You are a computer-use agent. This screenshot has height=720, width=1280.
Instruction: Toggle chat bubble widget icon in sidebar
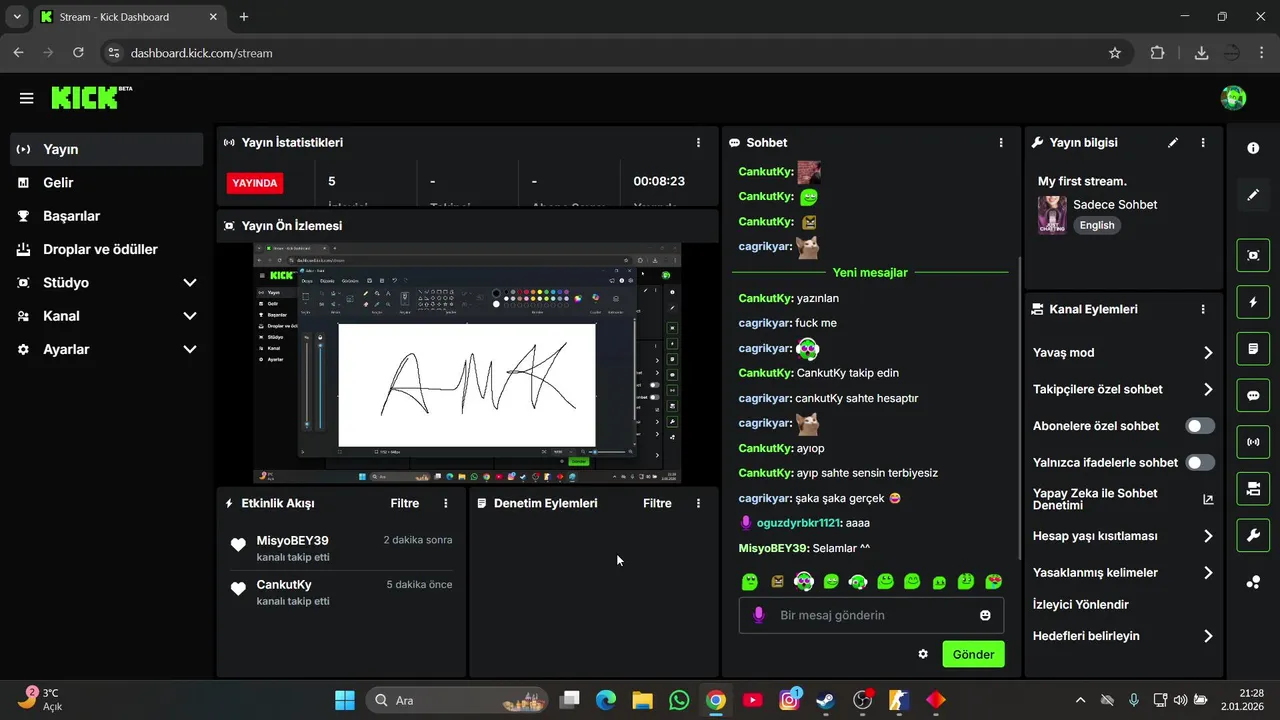tap(1253, 395)
